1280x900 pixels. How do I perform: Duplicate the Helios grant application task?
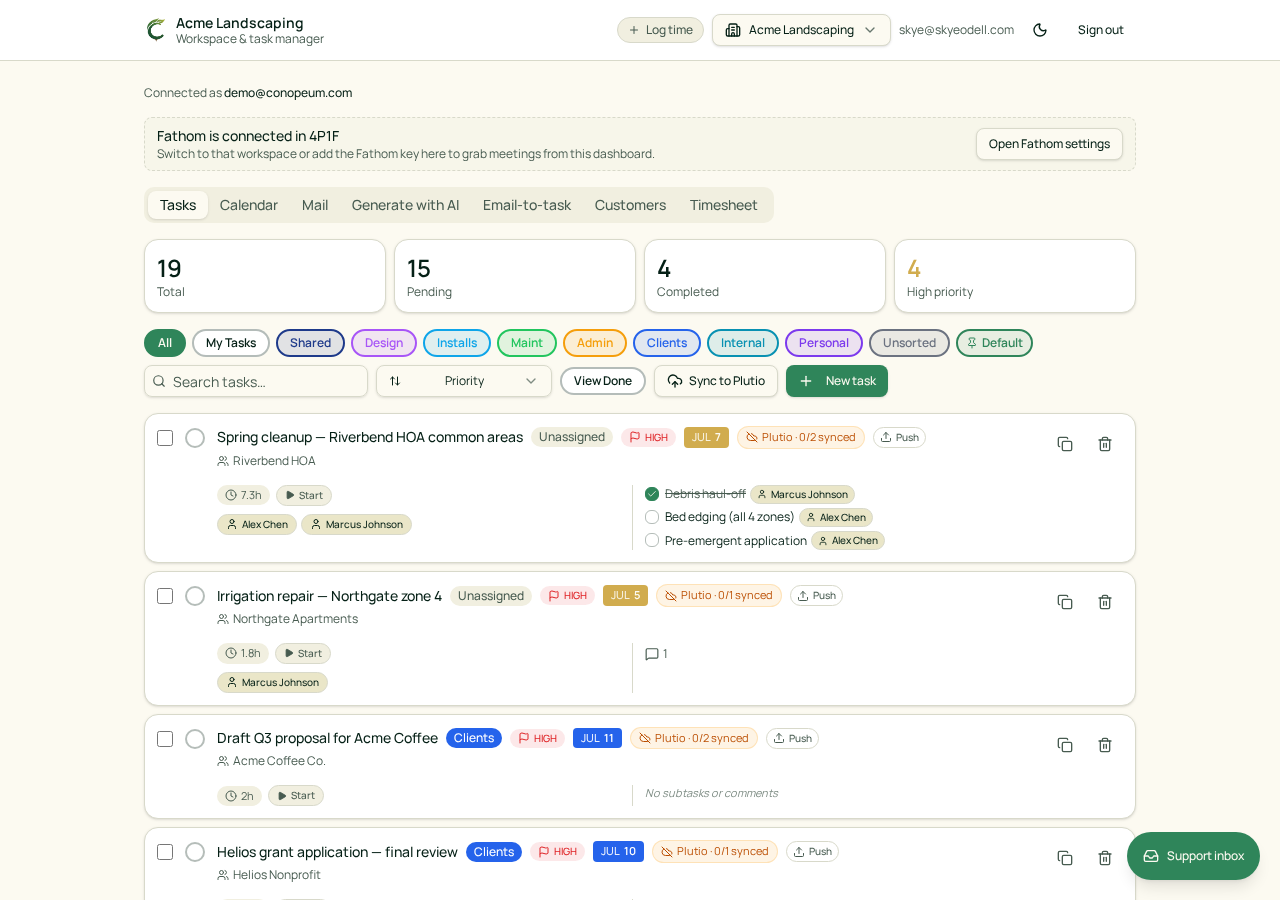click(x=1065, y=858)
